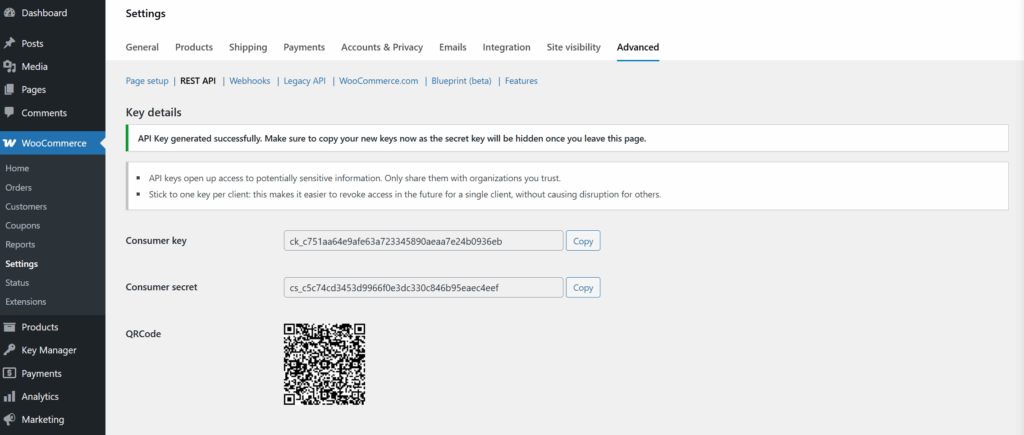
Task: Select the Site visibility tab
Action: click(x=573, y=47)
